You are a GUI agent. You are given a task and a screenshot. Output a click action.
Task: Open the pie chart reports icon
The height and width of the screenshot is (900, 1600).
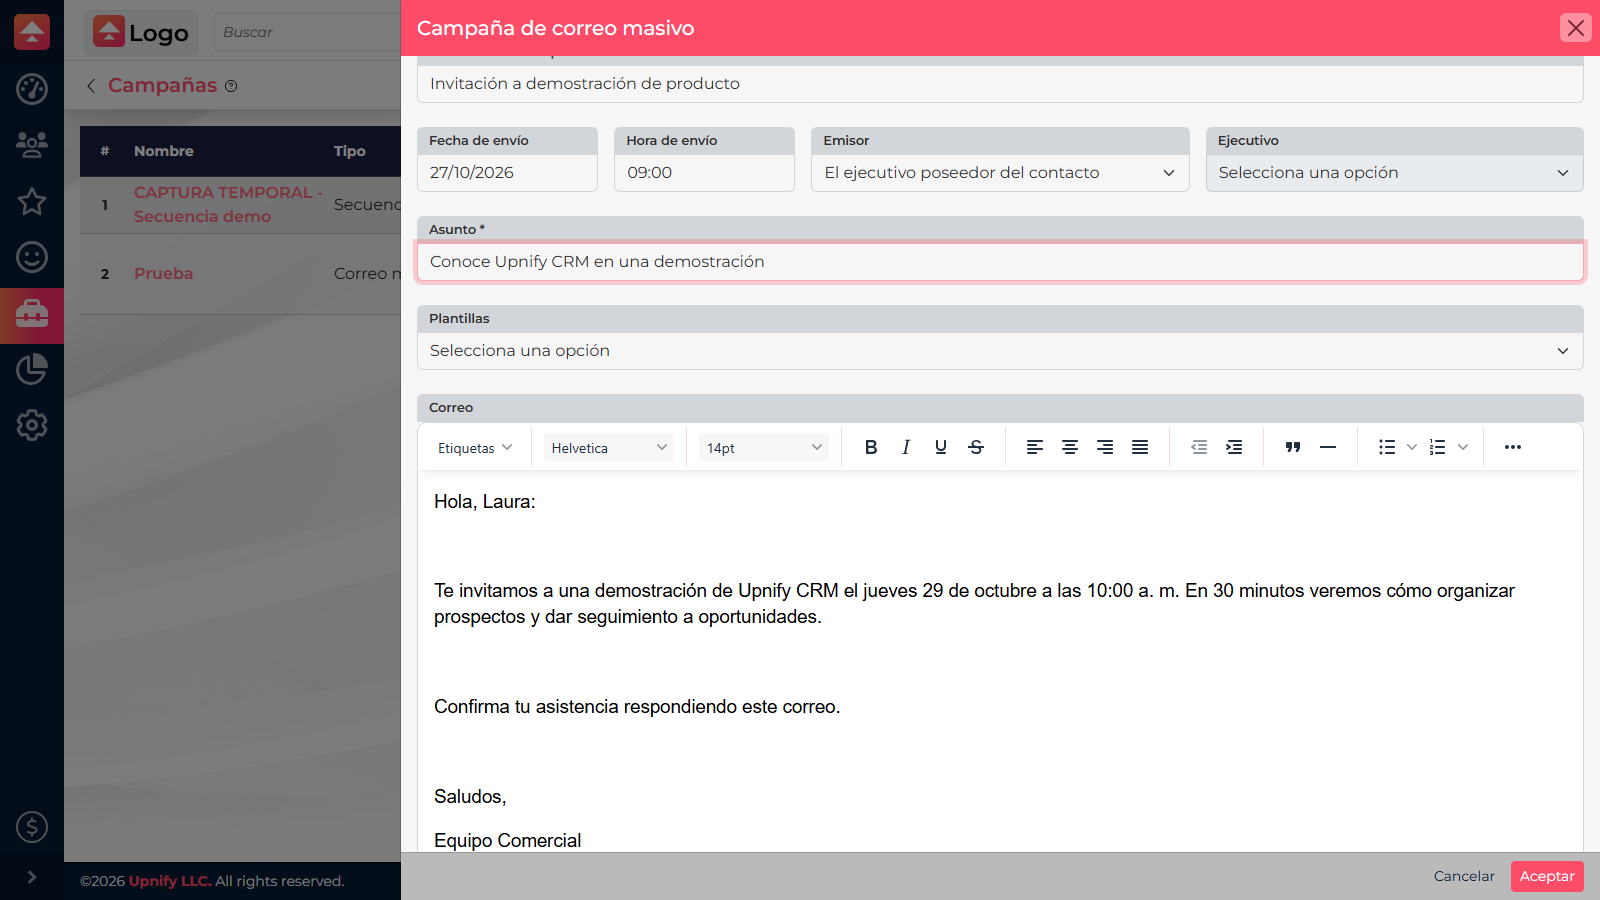32,369
